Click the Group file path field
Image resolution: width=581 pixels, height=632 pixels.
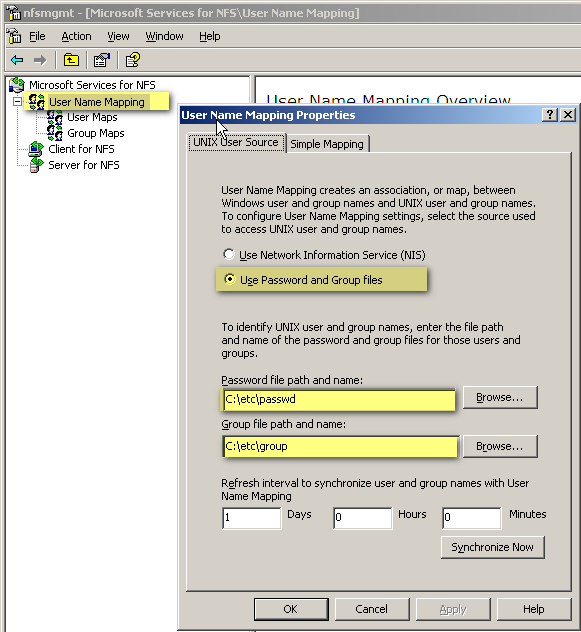[x=340, y=446]
